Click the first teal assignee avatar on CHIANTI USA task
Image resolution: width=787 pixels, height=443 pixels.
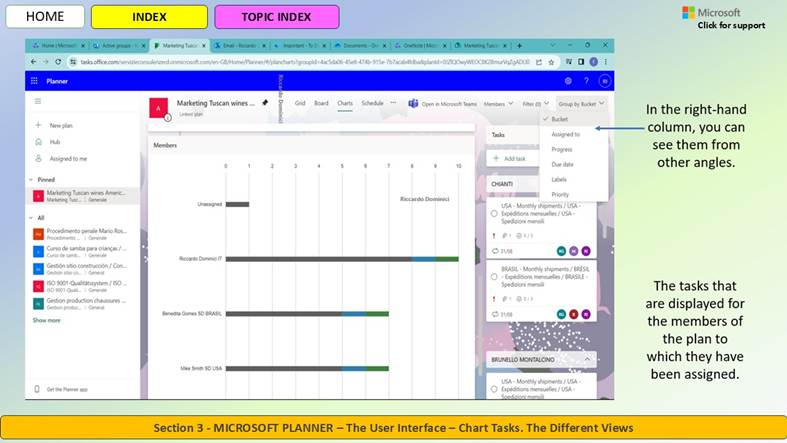click(562, 251)
